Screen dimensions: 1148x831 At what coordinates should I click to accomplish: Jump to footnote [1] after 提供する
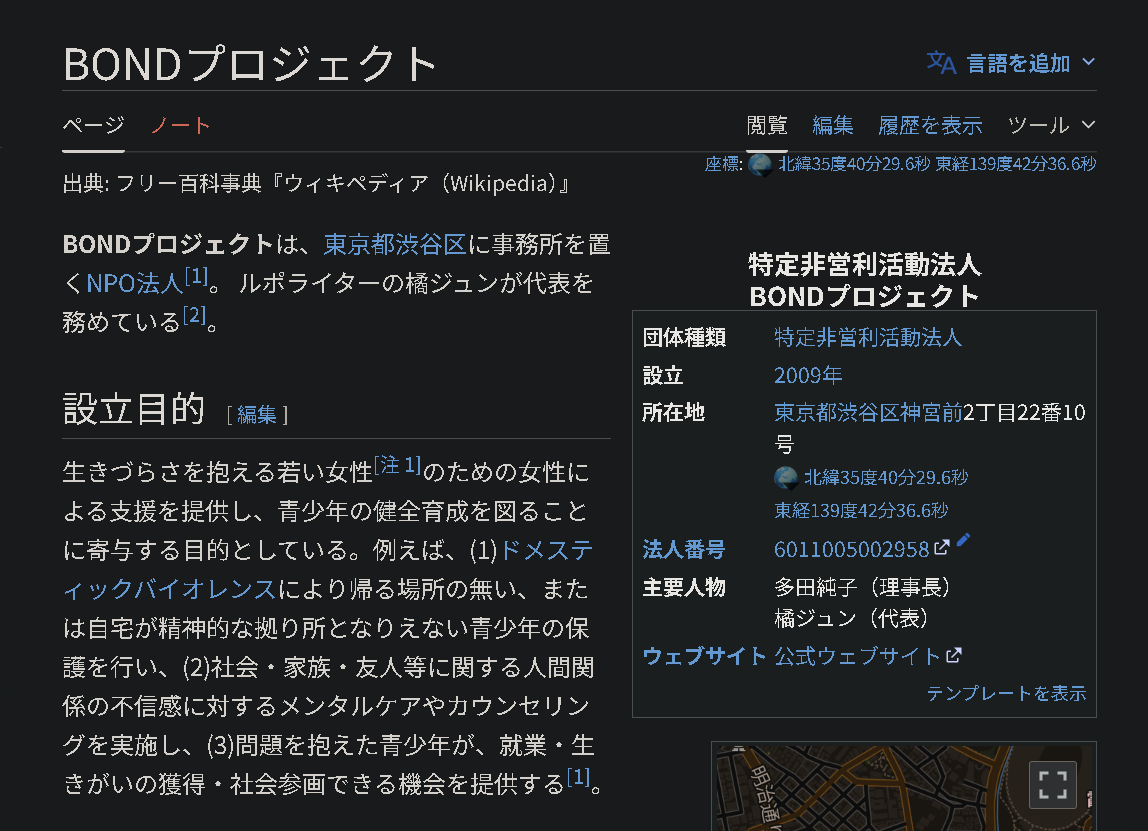click(578, 778)
